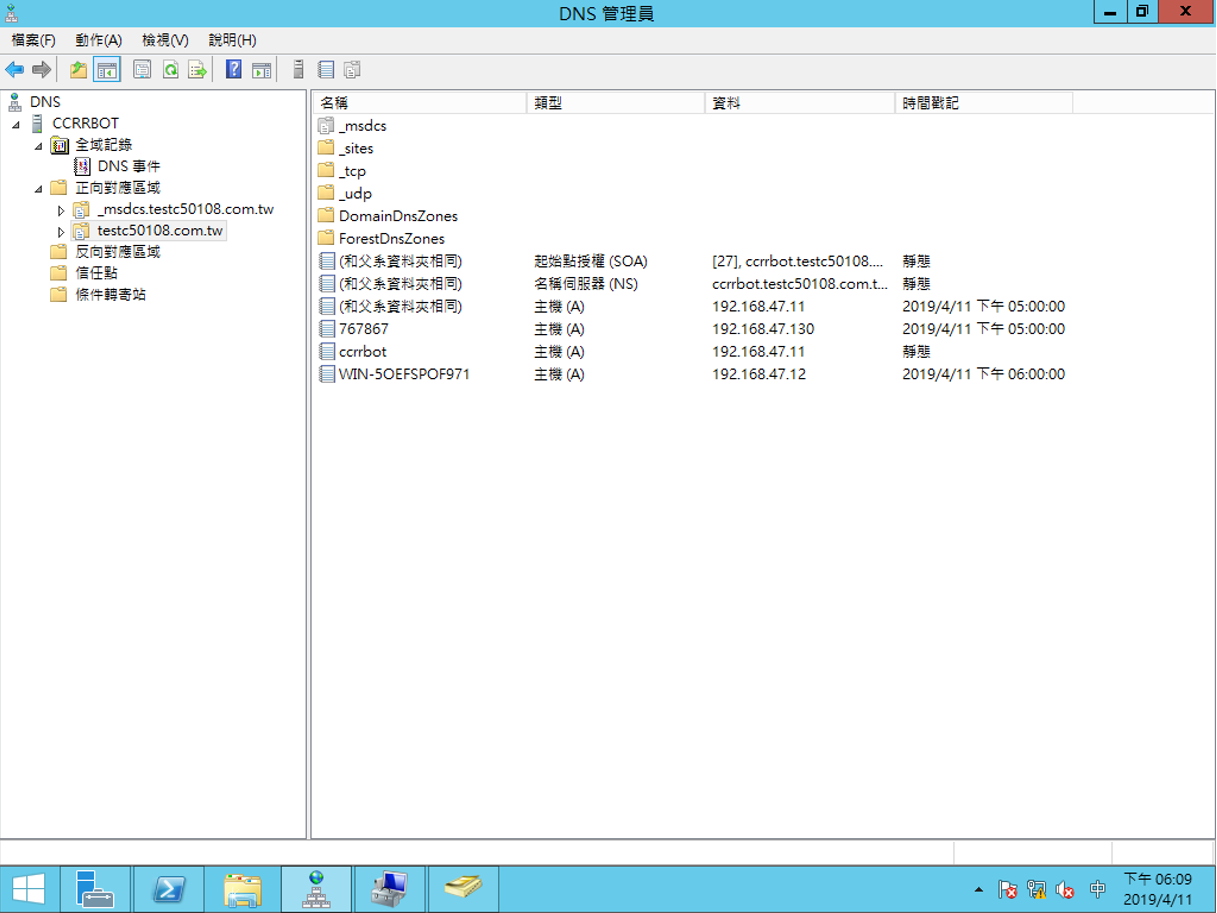
Task: Launch PowerShell from the taskbar
Action: [x=168, y=889]
